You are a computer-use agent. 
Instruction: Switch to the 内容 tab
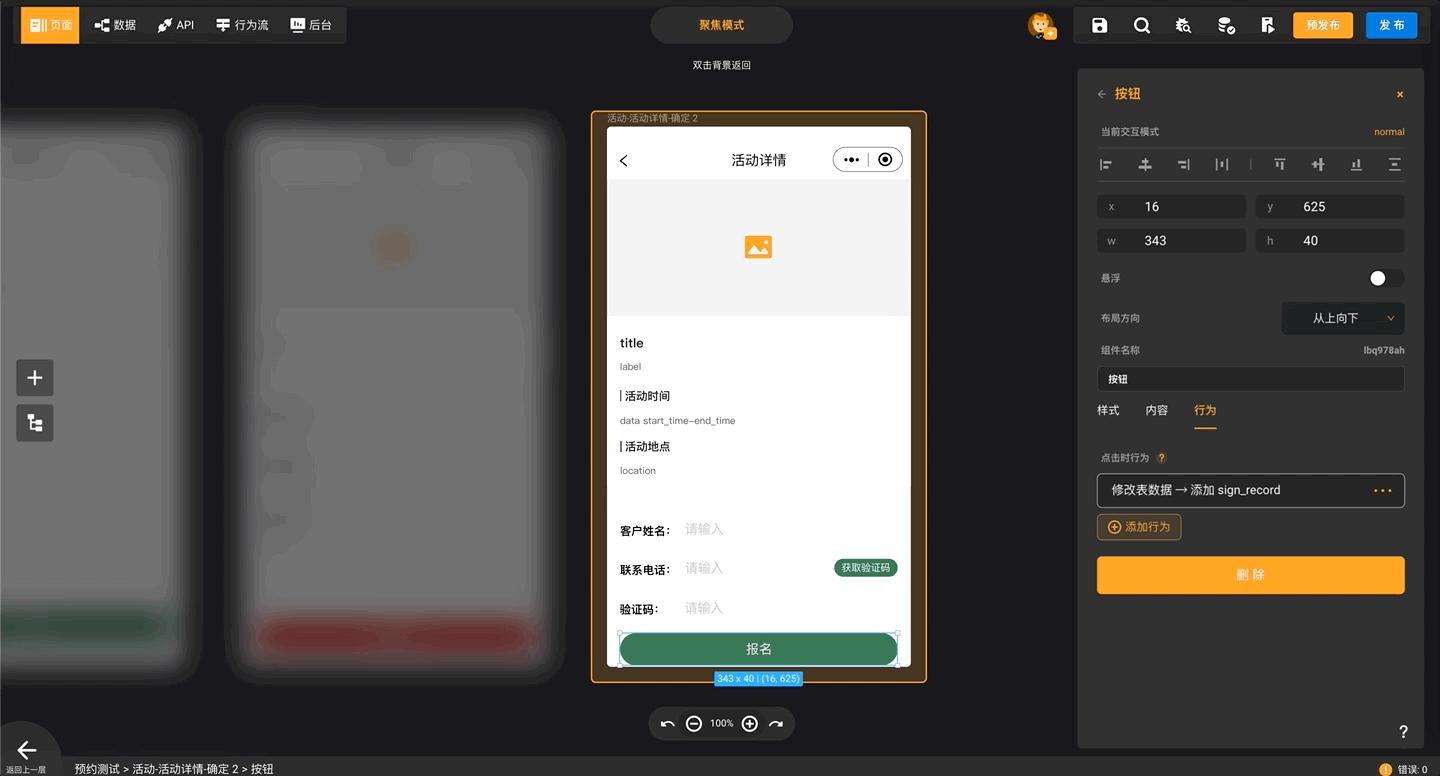pos(1157,410)
